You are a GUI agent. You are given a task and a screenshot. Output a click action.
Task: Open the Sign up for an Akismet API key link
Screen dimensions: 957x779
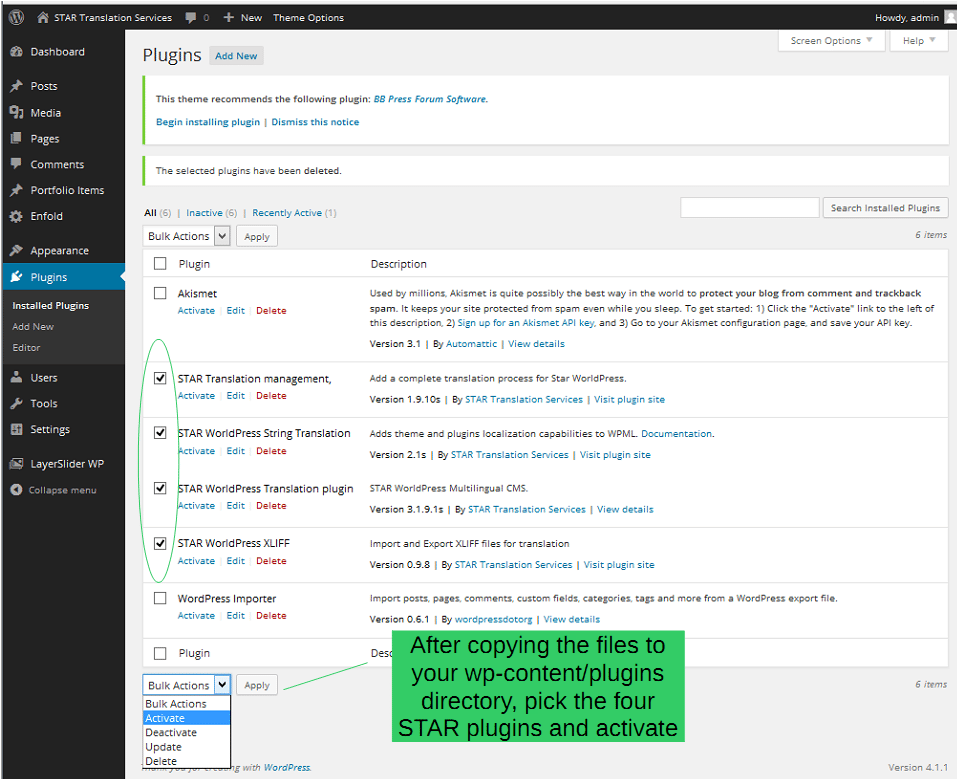tap(527, 323)
